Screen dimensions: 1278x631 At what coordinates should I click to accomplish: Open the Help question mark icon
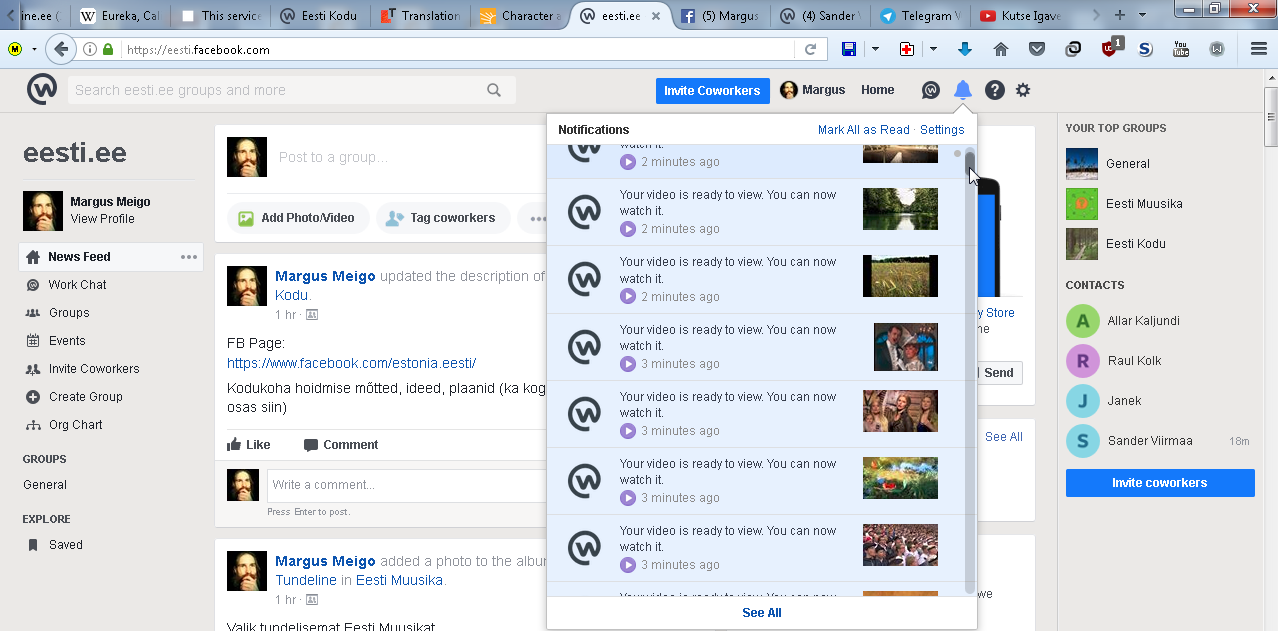tap(994, 90)
